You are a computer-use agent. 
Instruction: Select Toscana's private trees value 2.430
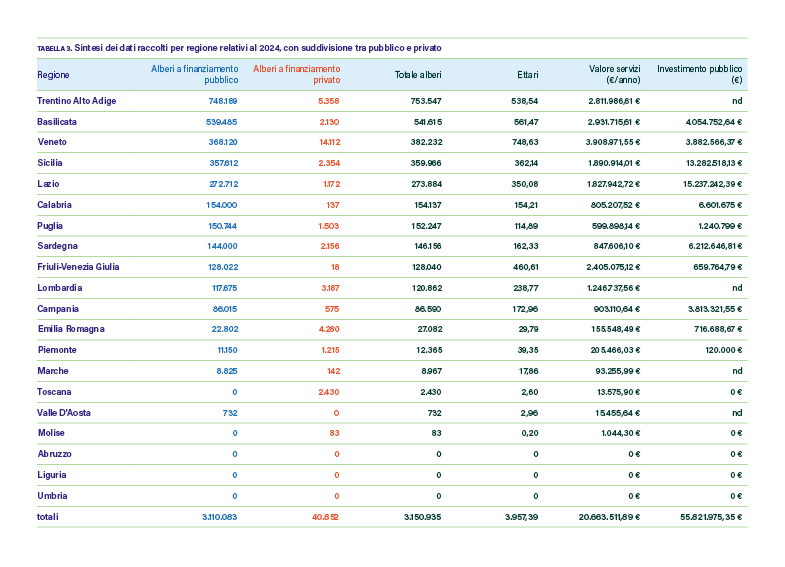point(329,392)
